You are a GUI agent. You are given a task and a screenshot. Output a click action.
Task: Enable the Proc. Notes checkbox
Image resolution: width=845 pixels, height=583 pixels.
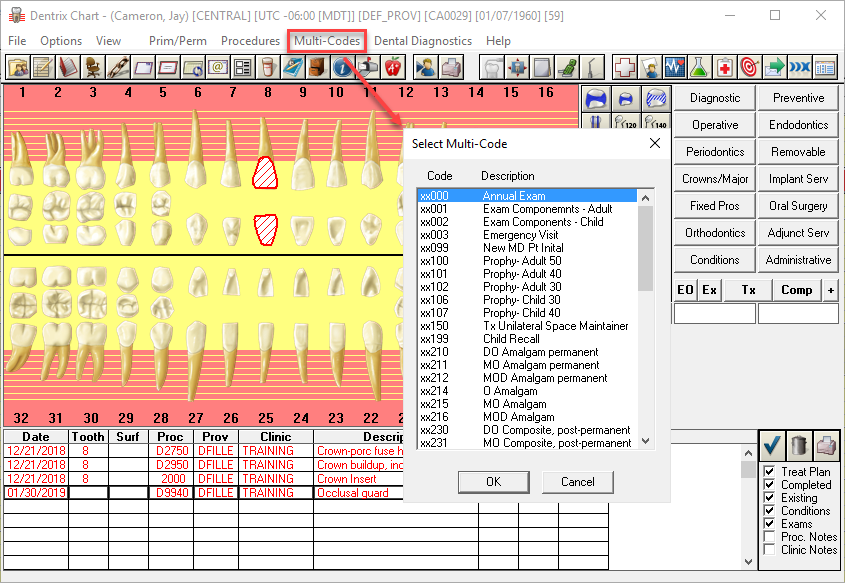click(x=770, y=537)
